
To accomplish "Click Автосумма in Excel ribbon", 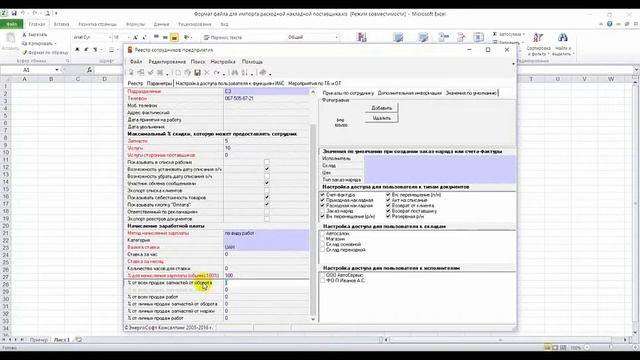I will (x=508, y=34).
